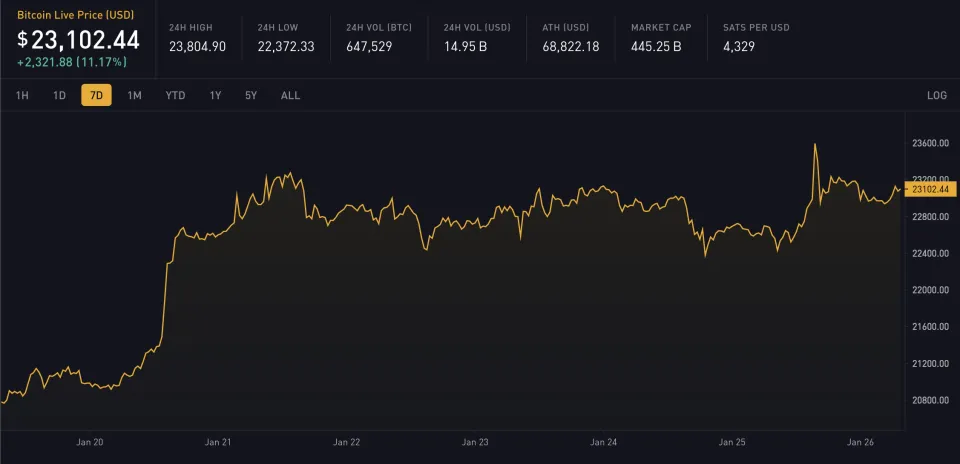Show the 1M price history

[x=134, y=95]
